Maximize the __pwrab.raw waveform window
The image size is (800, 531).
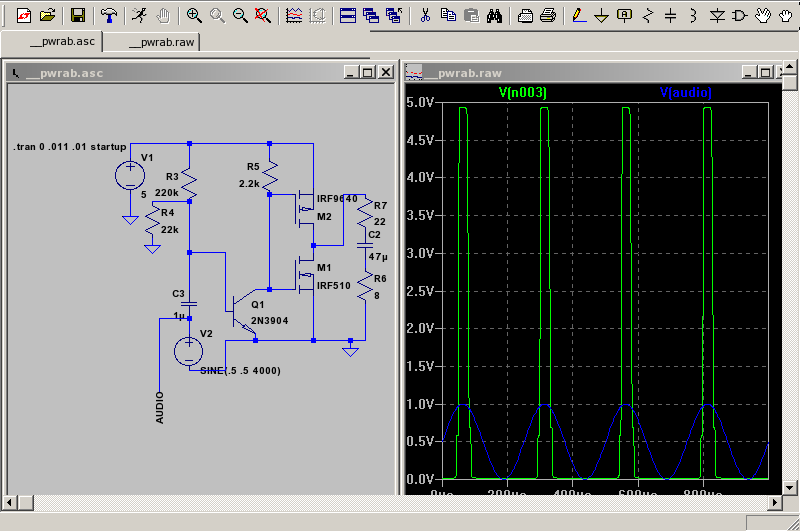coord(765,72)
